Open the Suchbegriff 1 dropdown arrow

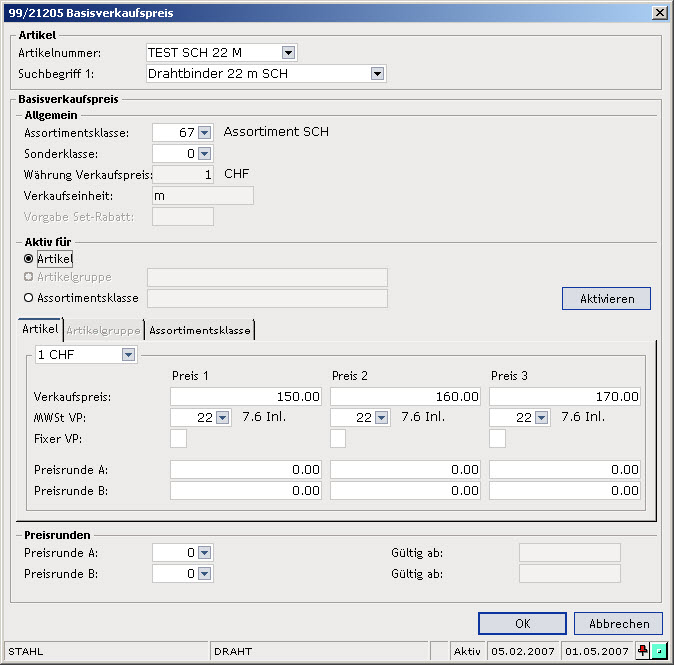pos(377,74)
